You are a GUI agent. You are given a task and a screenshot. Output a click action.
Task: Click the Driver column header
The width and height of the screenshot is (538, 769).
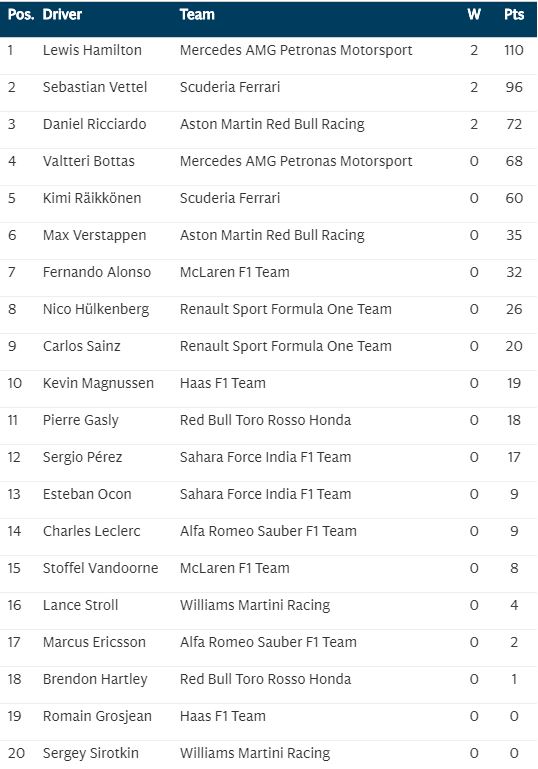(62, 15)
